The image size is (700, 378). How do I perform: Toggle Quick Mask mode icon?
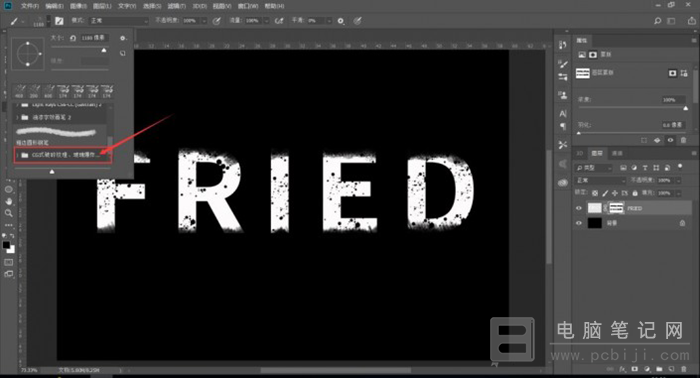point(8,262)
